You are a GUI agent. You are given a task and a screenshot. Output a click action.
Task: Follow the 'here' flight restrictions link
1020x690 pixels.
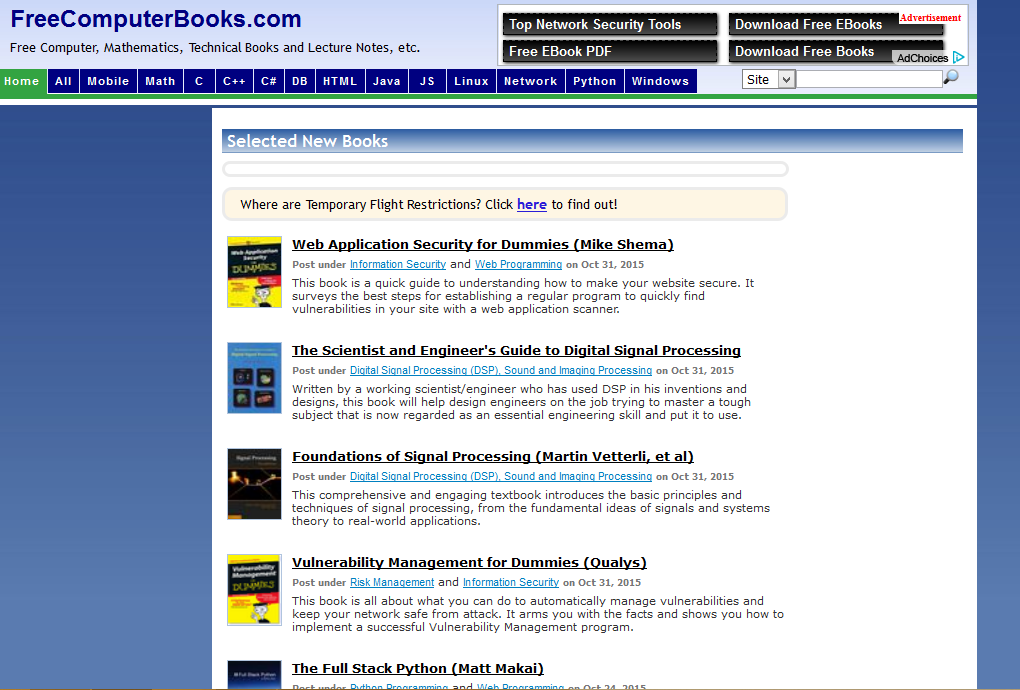click(x=531, y=204)
